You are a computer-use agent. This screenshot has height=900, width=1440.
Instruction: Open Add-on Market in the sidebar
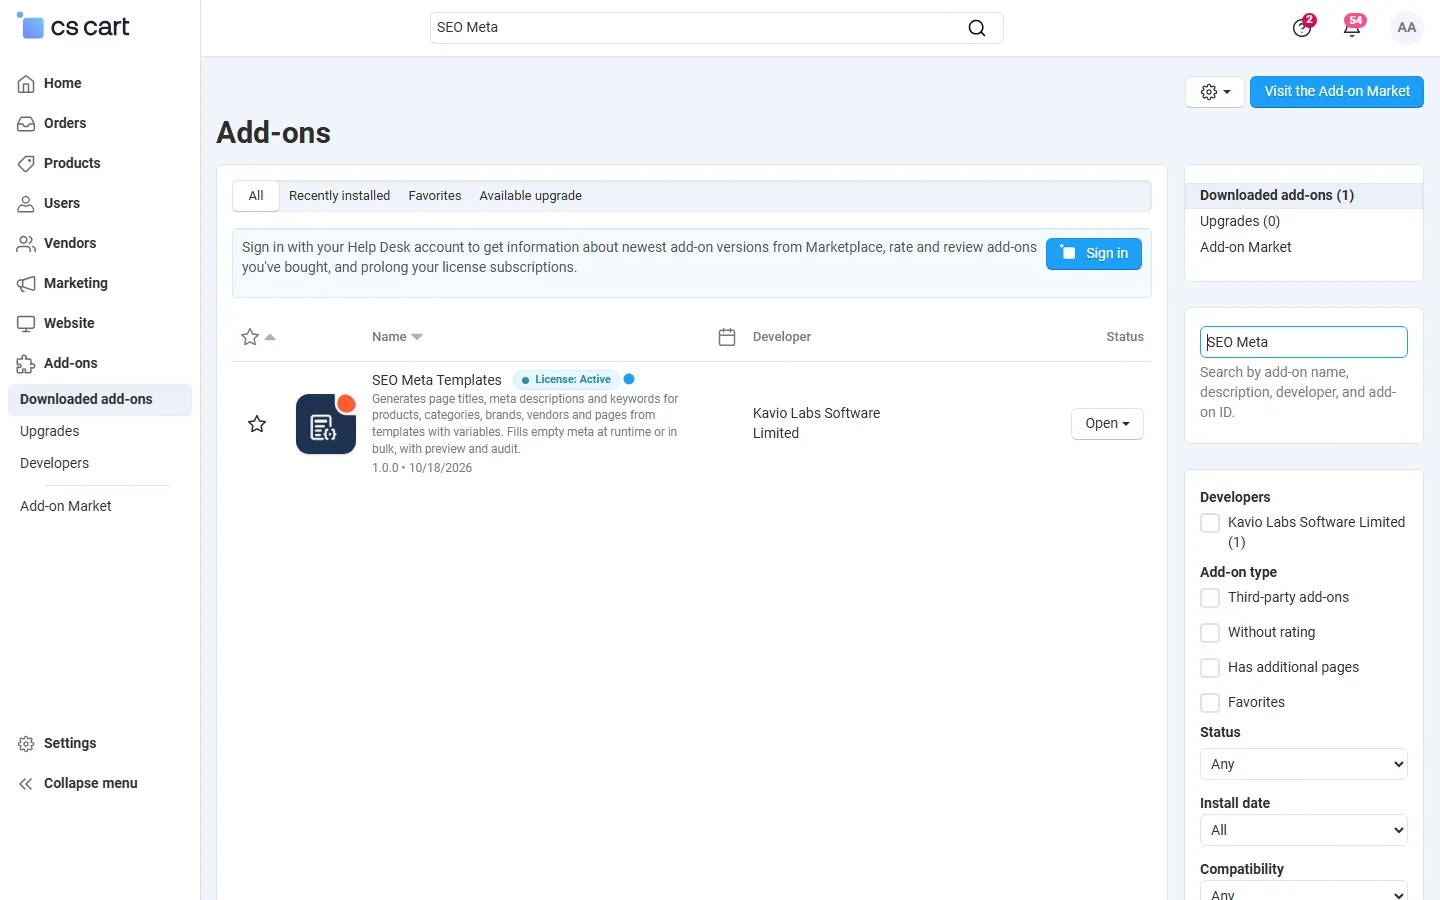(66, 507)
